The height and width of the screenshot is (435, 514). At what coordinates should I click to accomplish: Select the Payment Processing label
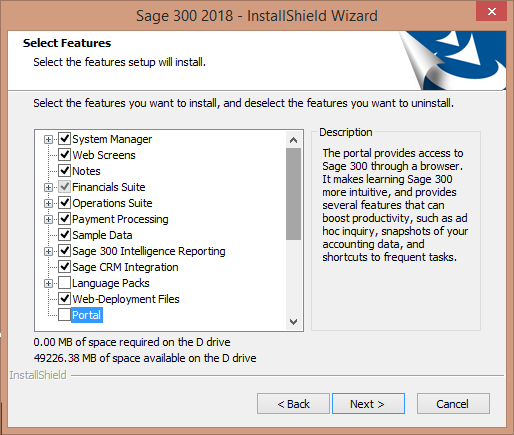tap(120, 219)
